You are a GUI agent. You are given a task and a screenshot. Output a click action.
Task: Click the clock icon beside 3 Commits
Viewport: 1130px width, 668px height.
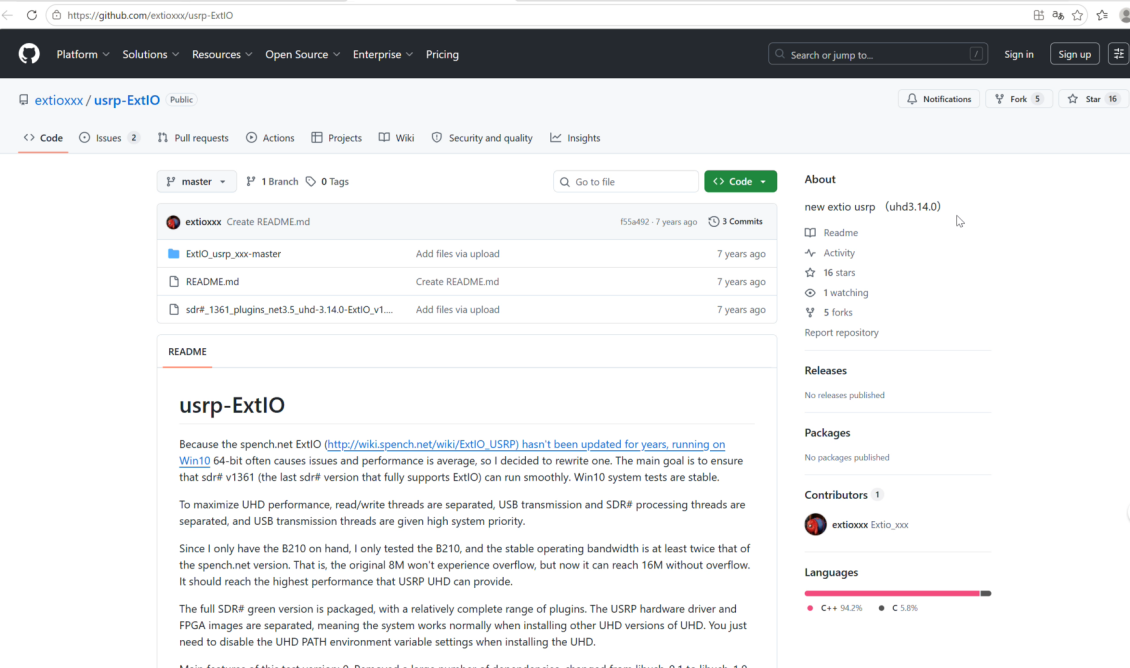pyautogui.click(x=713, y=222)
